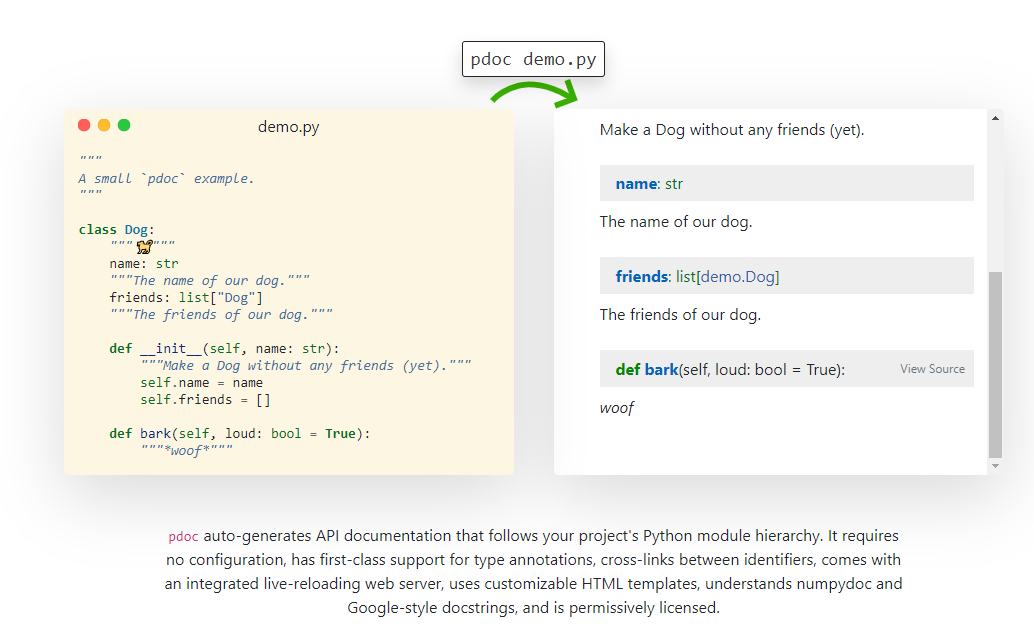Screen dimensions: 1034x626
Task: Click the docs panel scrollbar thumb
Action: [995, 364]
